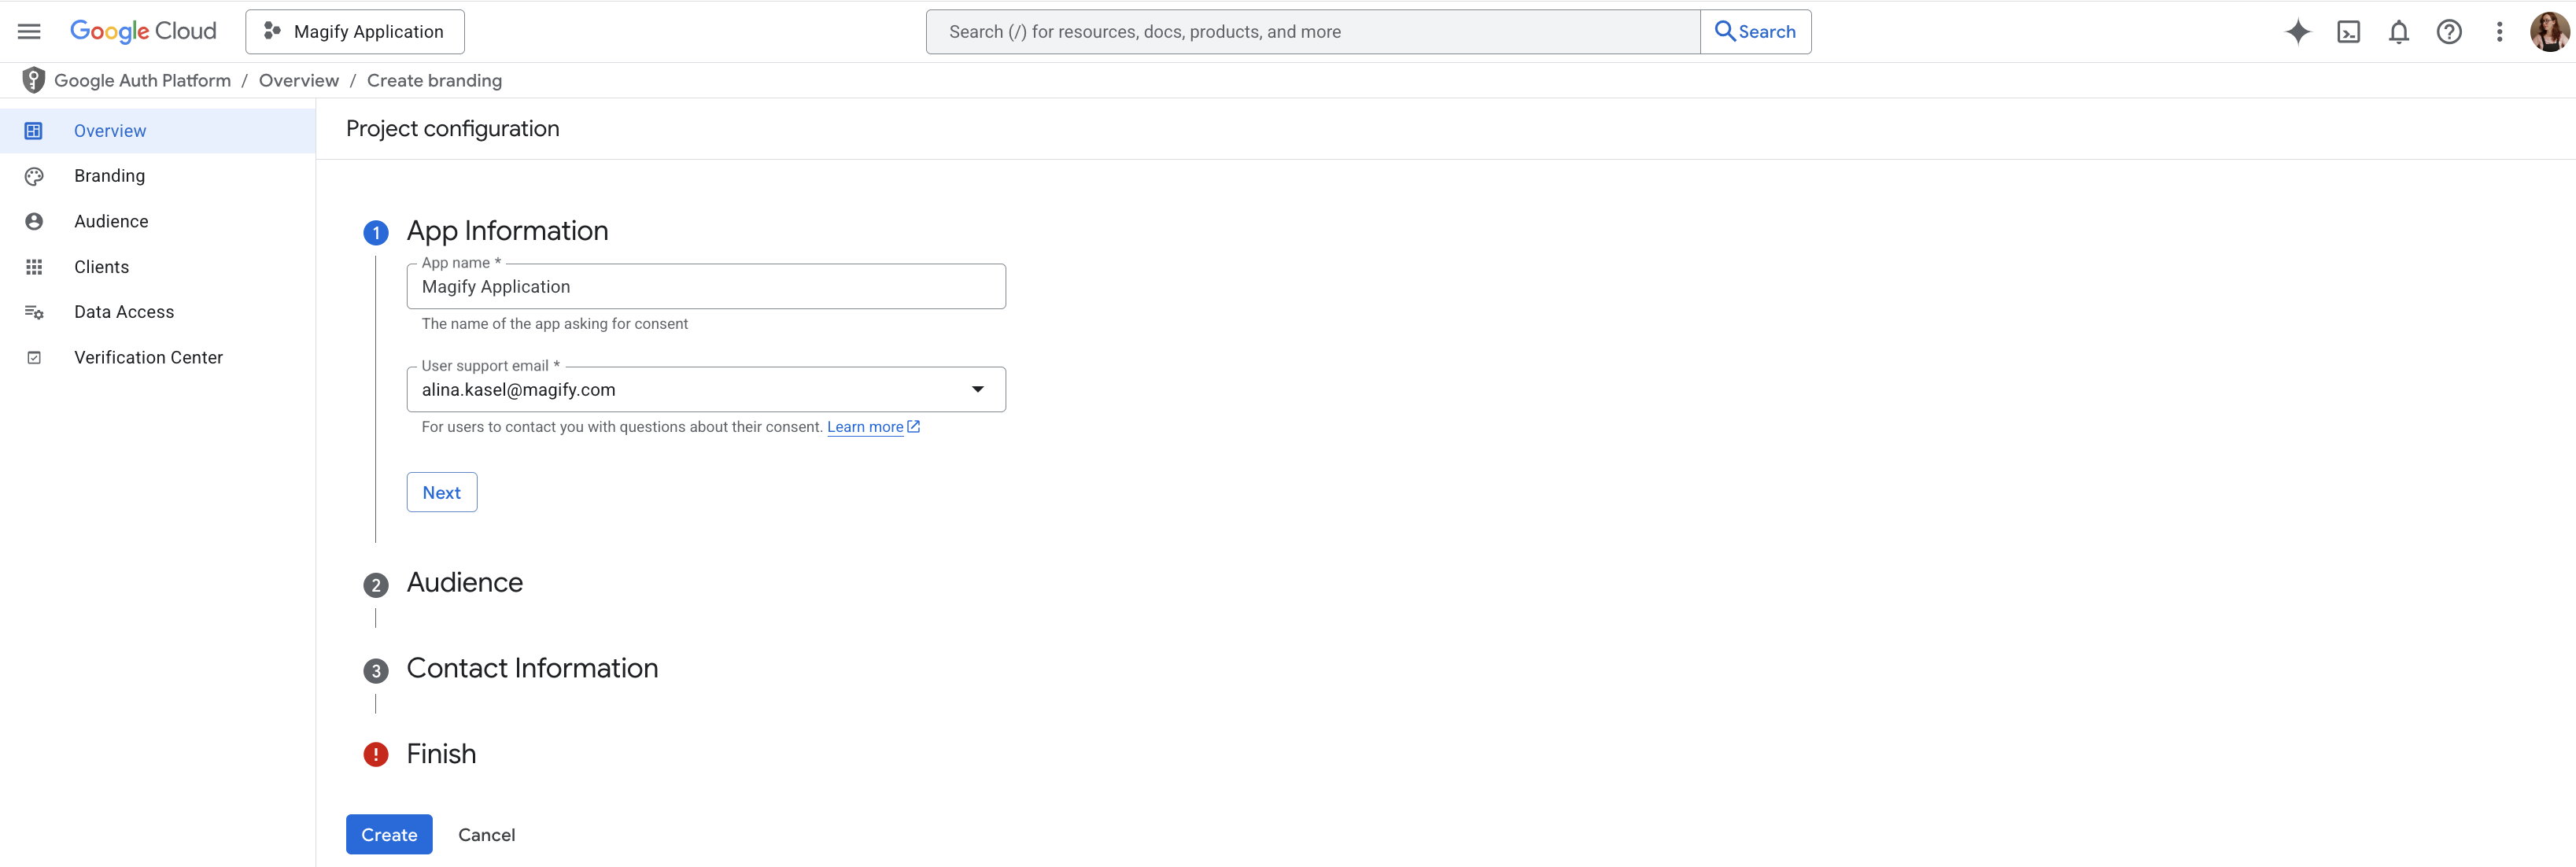Expand the user support email dropdown

click(977, 389)
